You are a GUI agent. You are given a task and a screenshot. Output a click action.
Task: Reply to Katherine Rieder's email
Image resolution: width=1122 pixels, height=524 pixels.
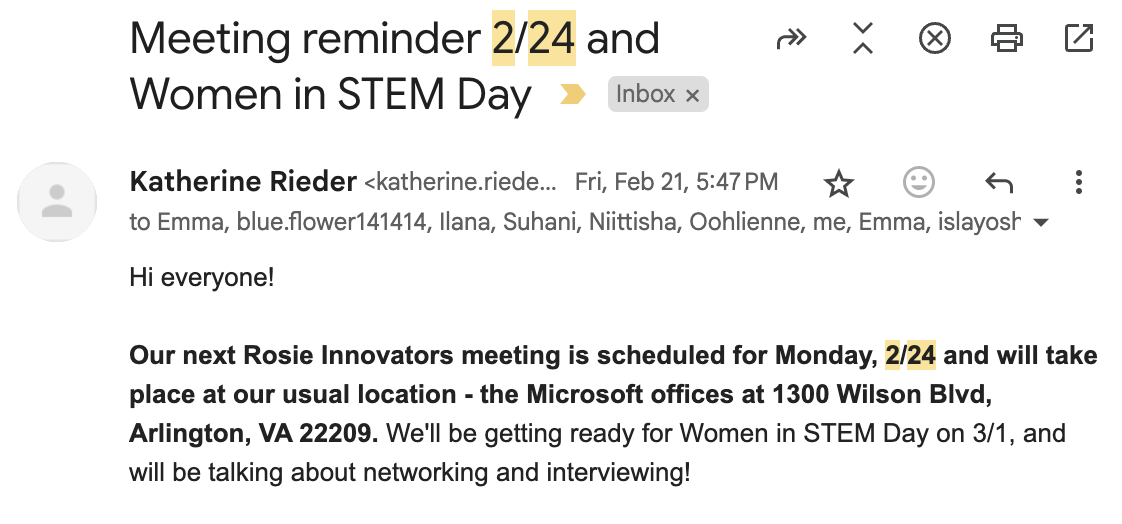(x=998, y=182)
